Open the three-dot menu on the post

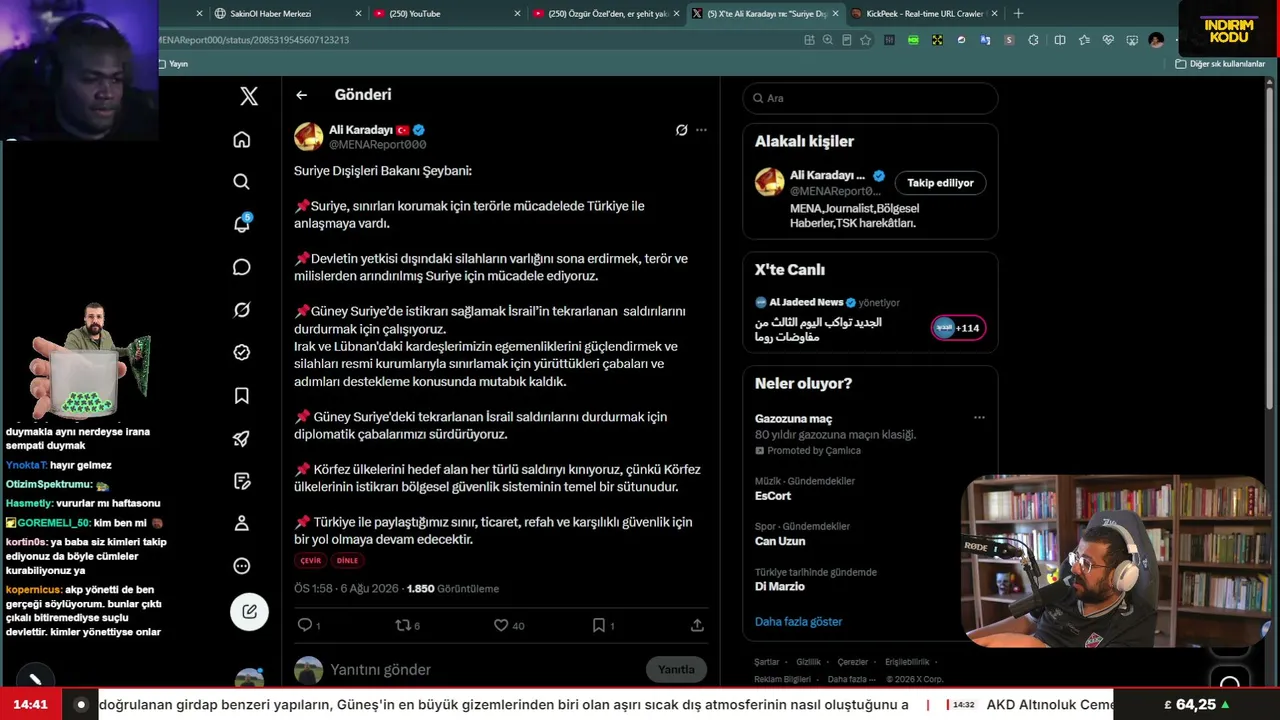701,130
